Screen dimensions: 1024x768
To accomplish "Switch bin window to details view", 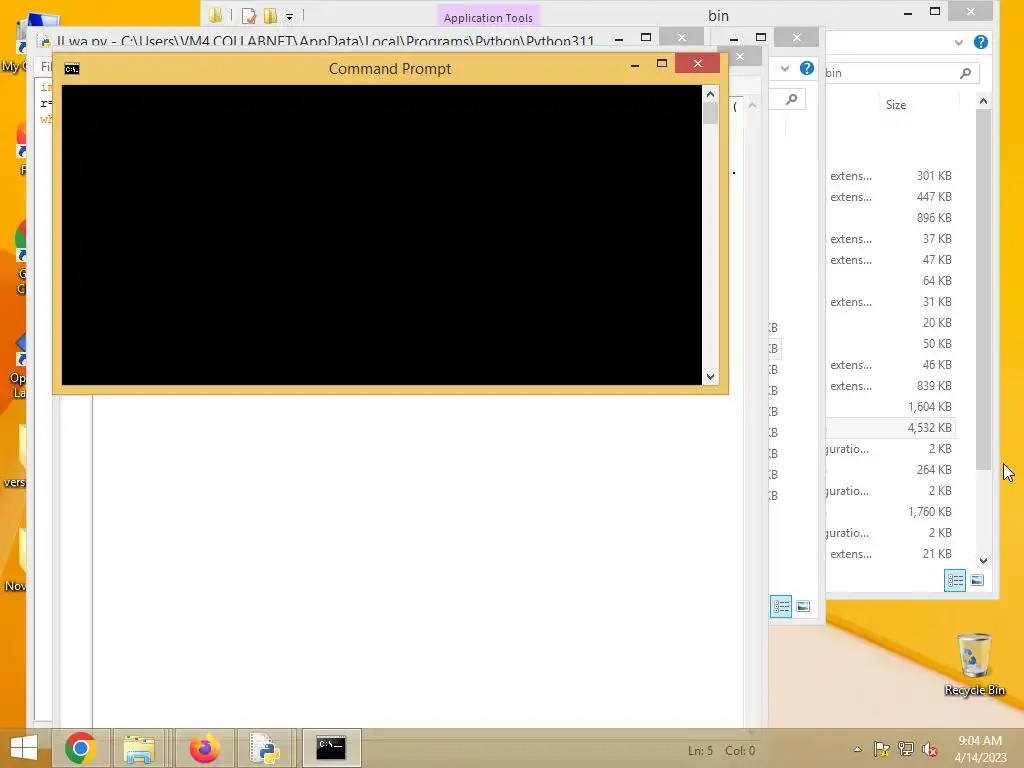I will (x=955, y=580).
